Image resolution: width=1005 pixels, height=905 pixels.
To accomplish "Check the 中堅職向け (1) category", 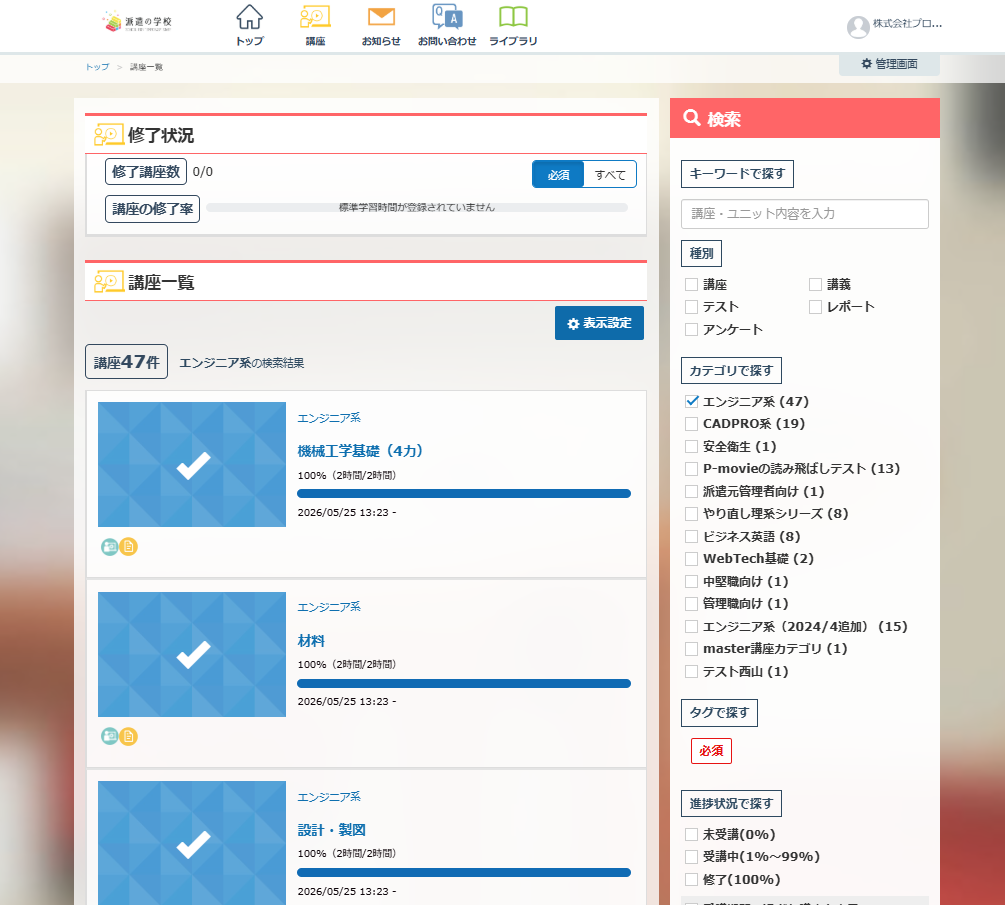I will (x=691, y=581).
